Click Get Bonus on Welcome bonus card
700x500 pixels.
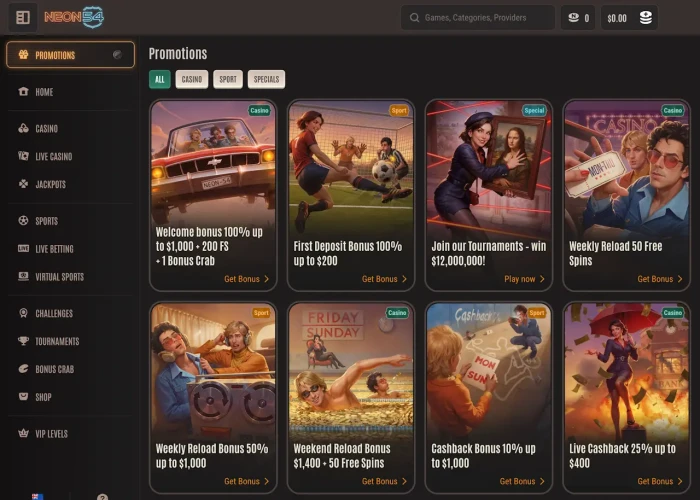pos(246,279)
